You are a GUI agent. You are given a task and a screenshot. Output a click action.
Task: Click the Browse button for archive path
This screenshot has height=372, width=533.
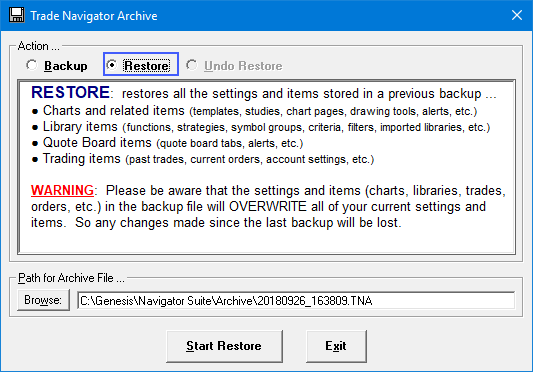[x=43, y=300]
